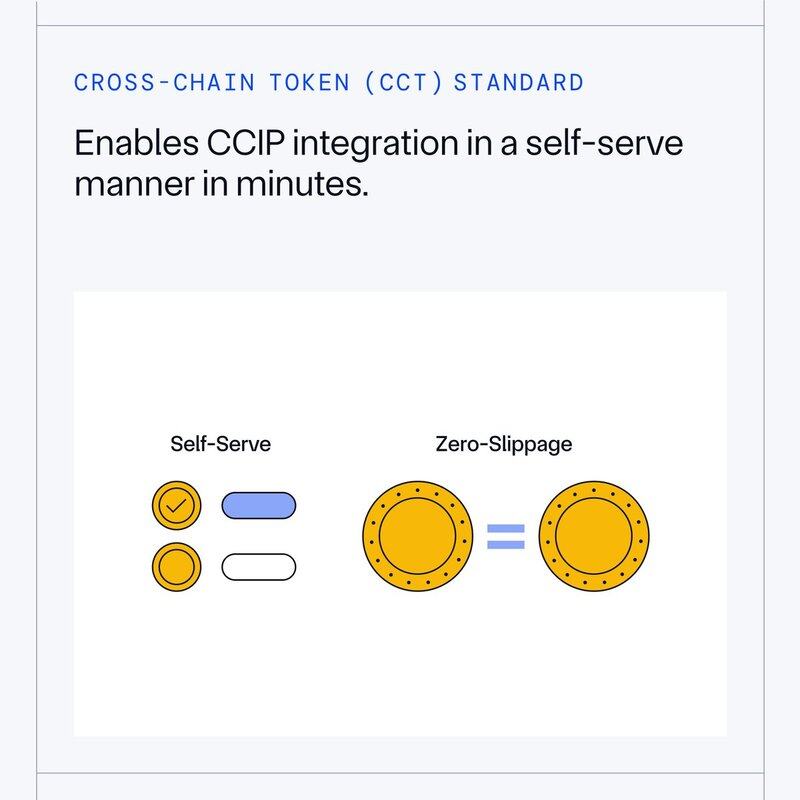This screenshot has width=800, height=800.
Task: Toggle the blue filled pill shape
Action: pos(258,507)
